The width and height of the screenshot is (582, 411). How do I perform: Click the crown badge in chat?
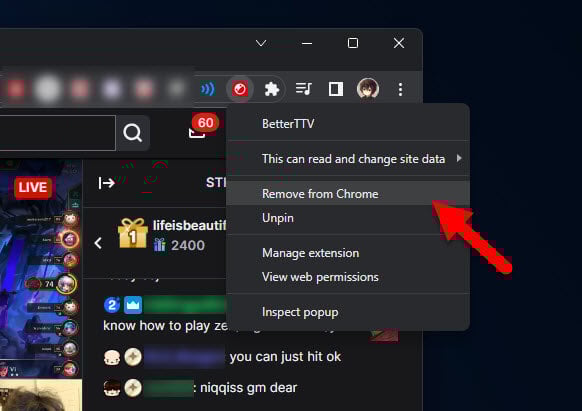133,305
